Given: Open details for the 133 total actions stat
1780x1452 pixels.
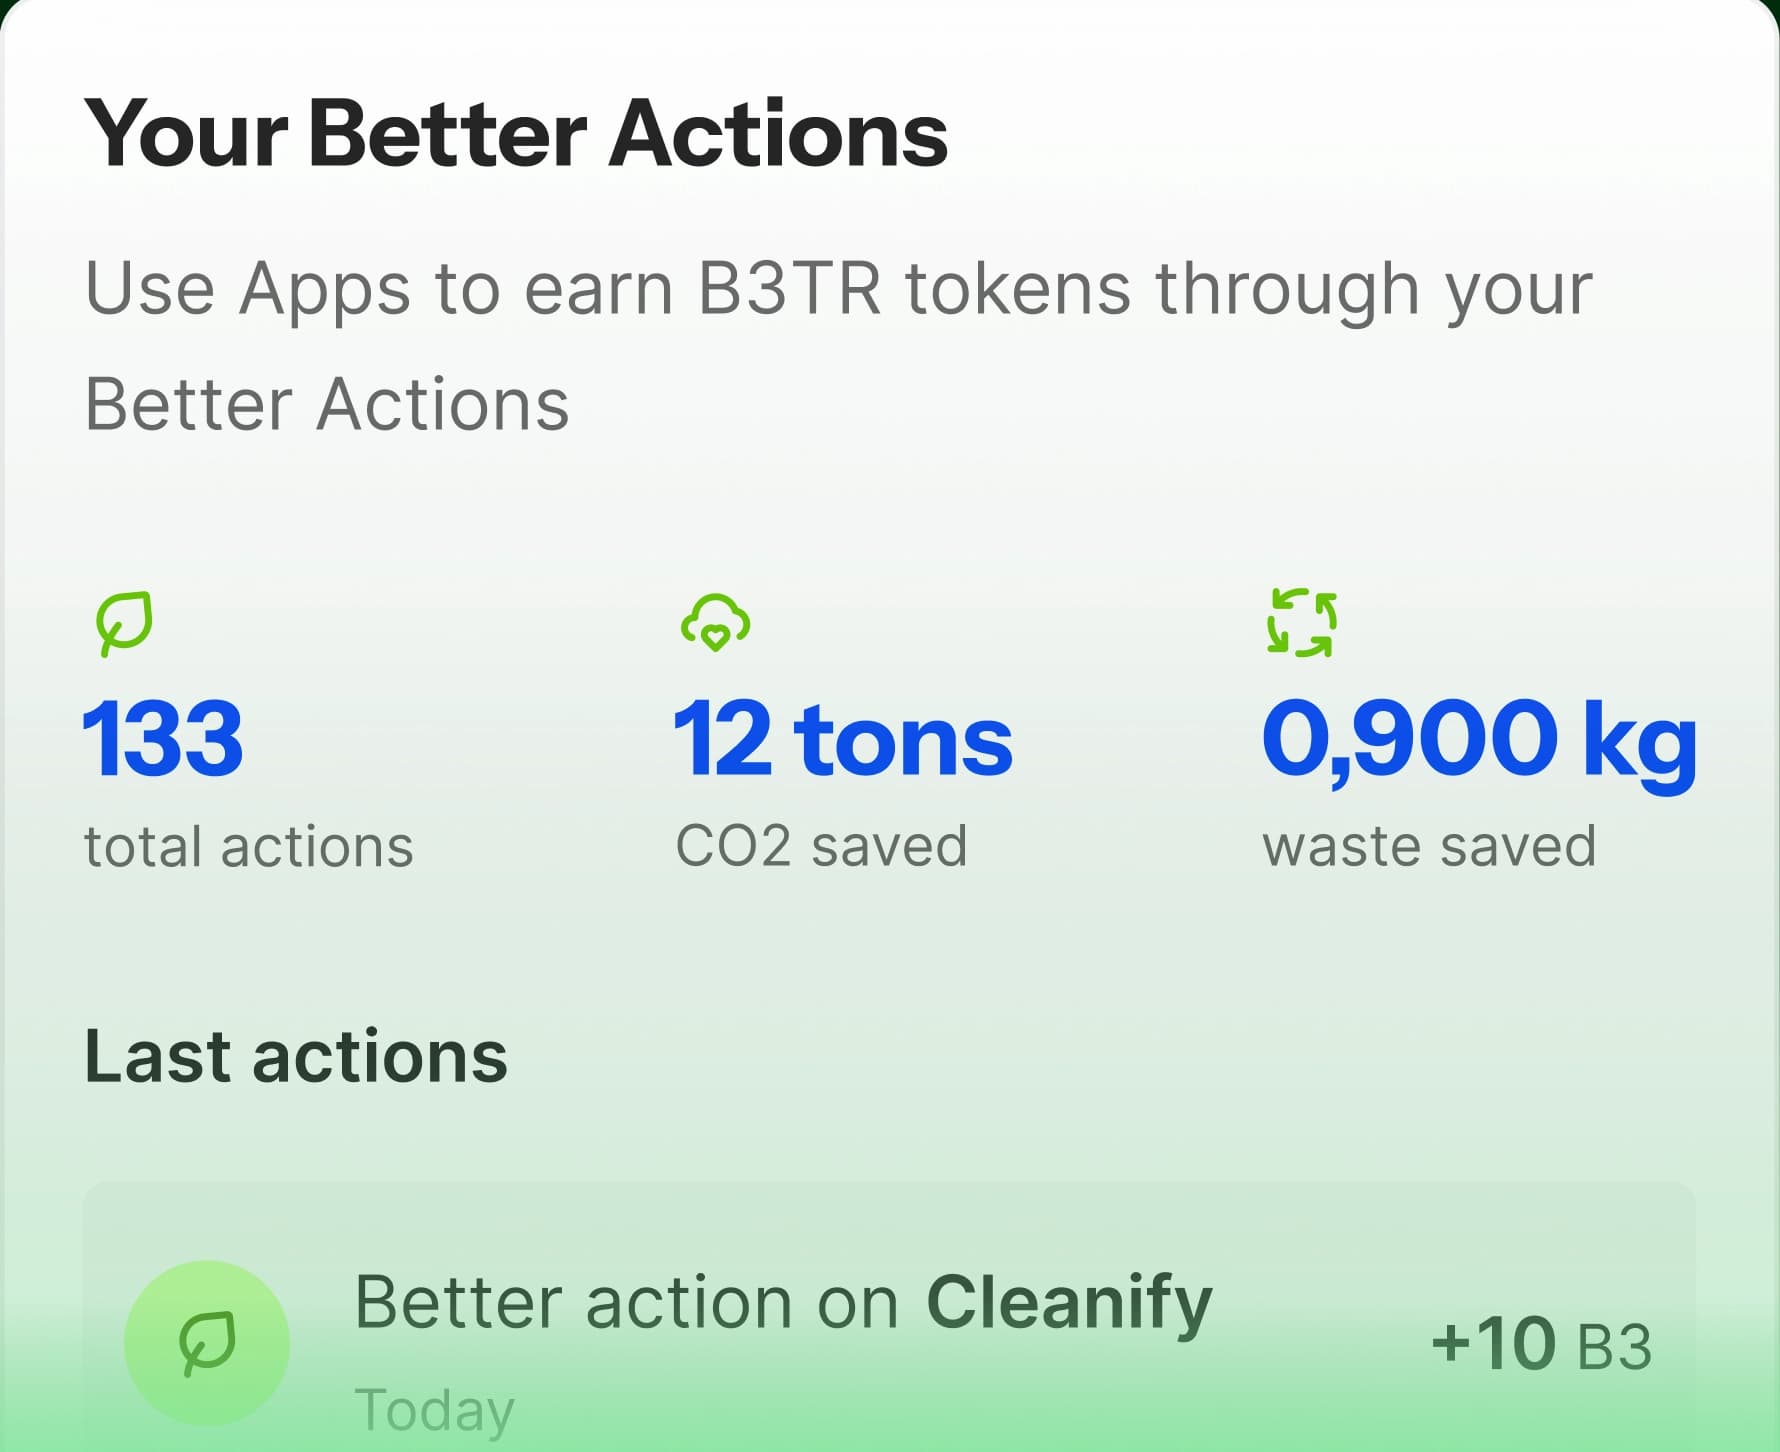Looking at the screenshot, I should tap(163, 738).
